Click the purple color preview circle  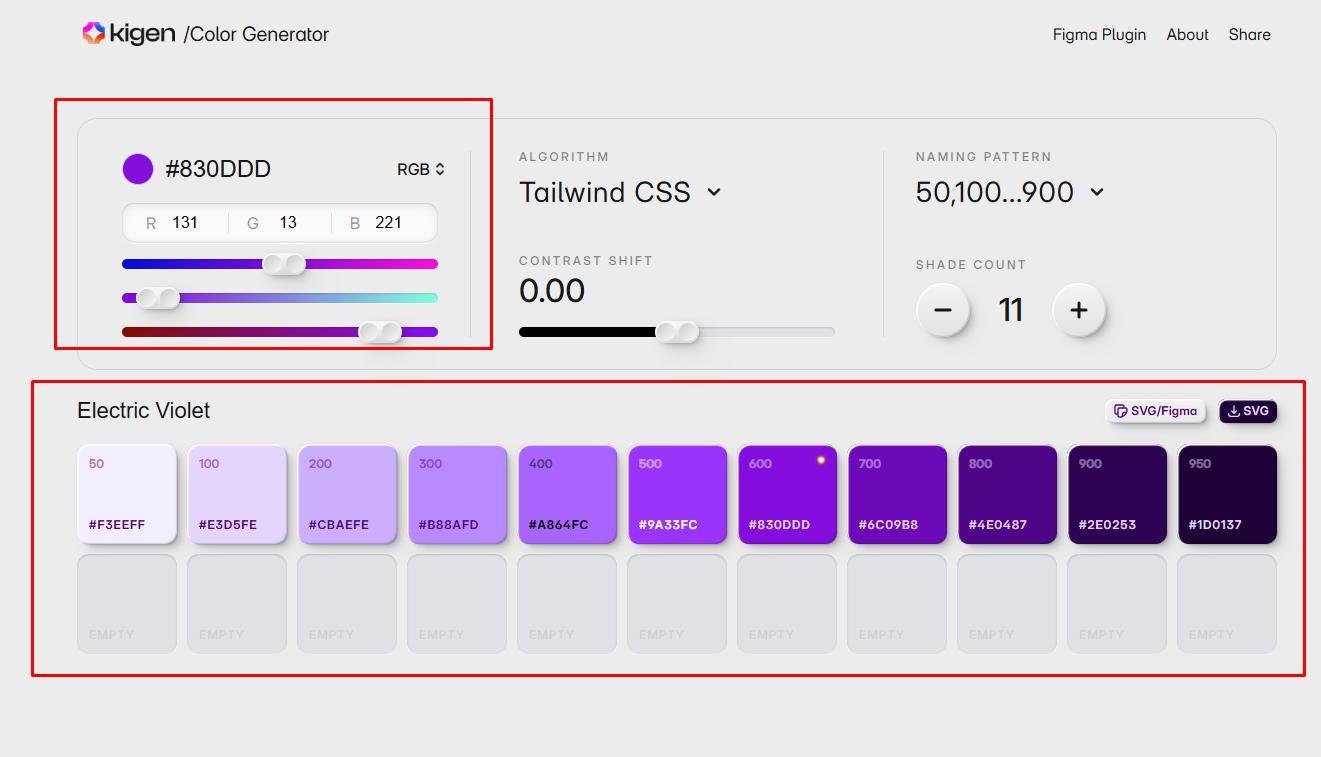click(137, 169)
